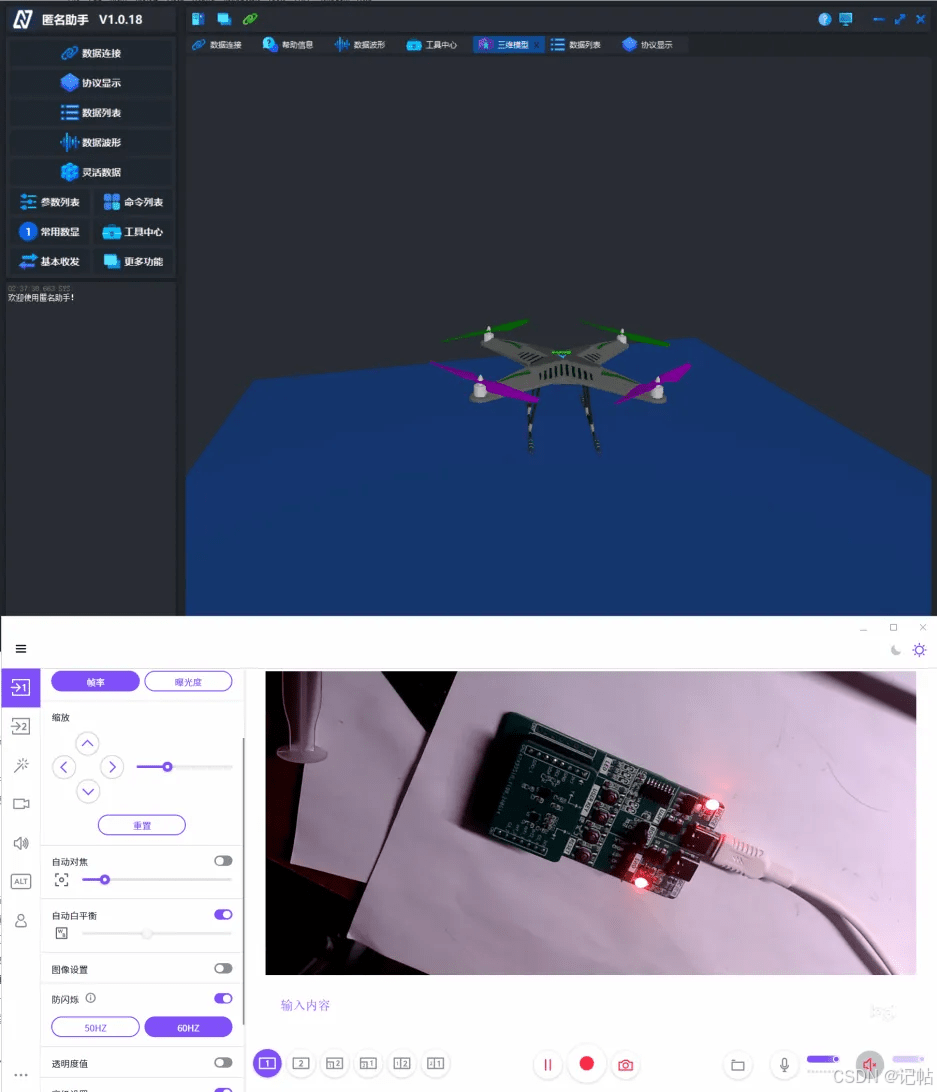Open the recordings folder icon
Viewport: 937px width, 1092px height.
738,1065
